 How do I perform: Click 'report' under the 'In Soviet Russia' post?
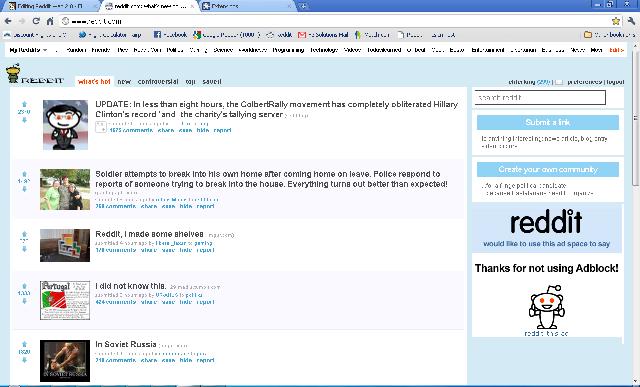coord(205,360)
